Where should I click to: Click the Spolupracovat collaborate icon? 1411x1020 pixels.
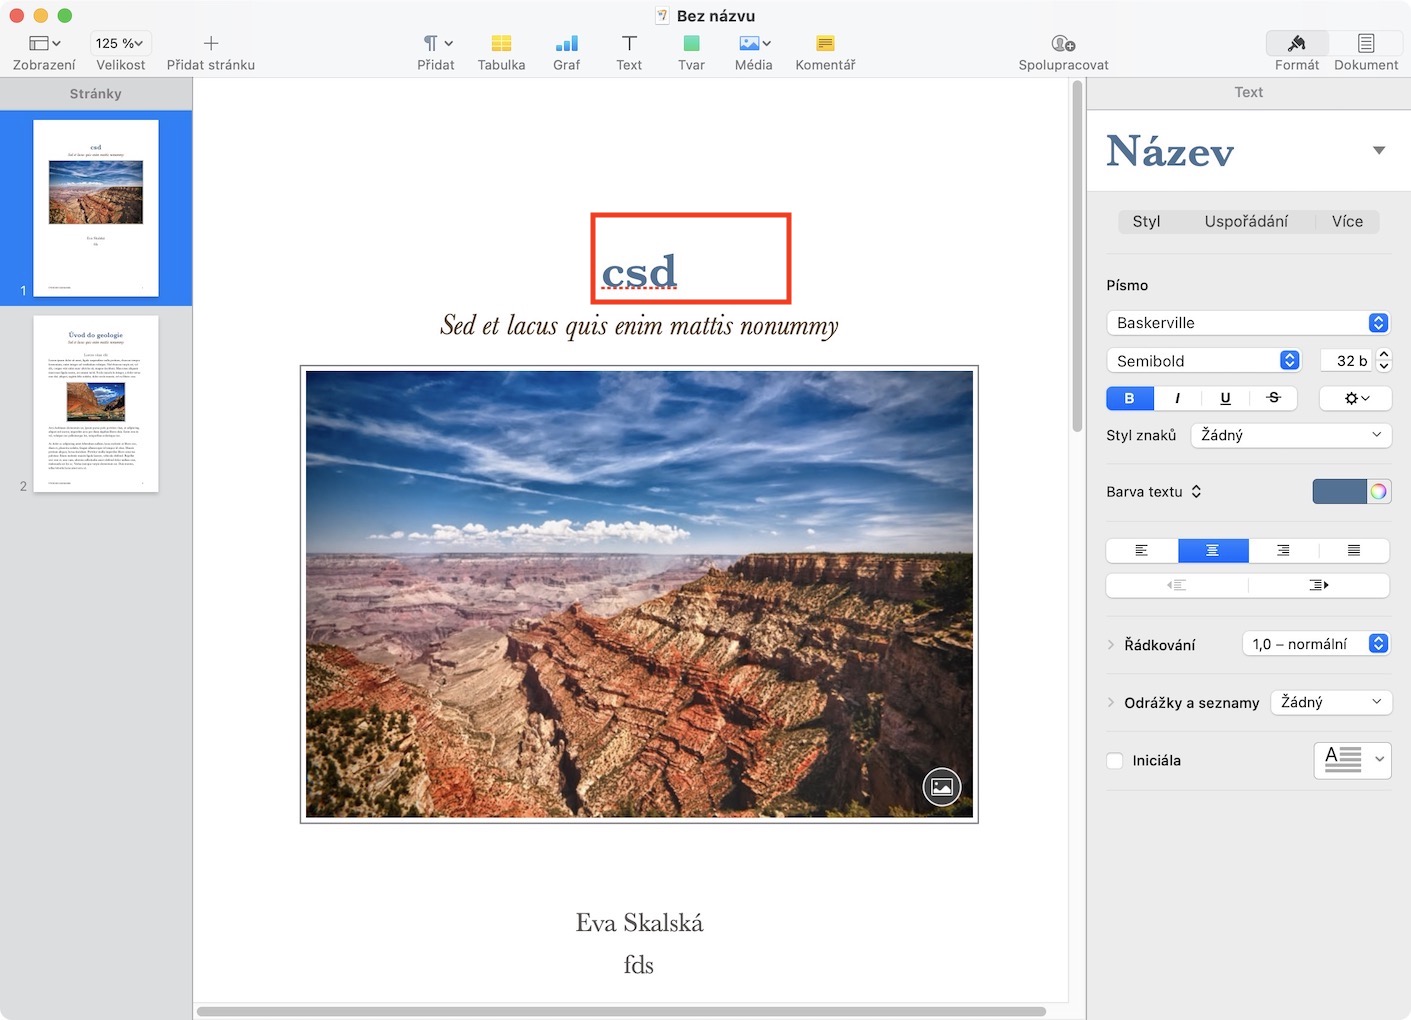coord(1063,43)
